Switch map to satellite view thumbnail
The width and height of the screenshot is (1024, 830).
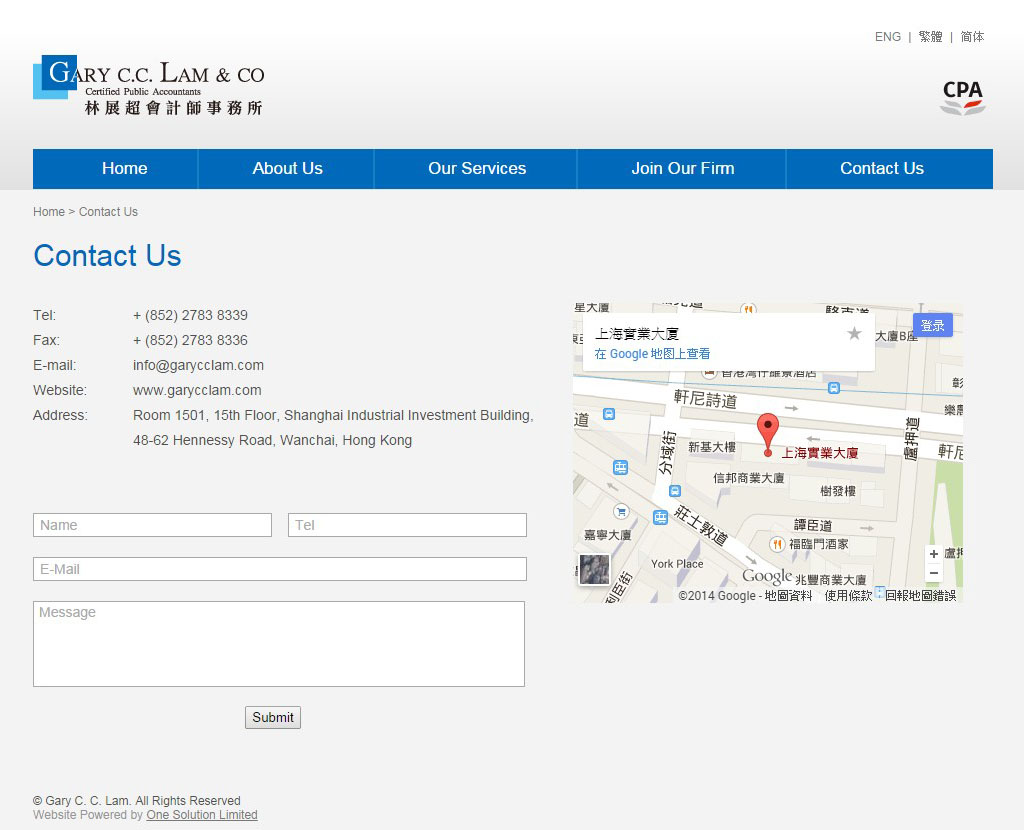(x=594, y=569)
